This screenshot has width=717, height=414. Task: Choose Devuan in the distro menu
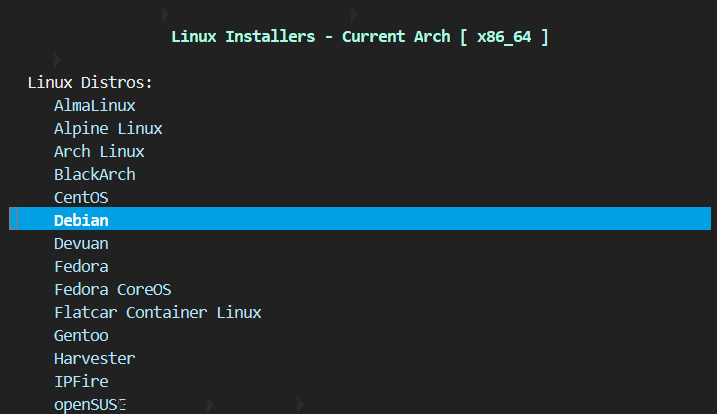81,243
